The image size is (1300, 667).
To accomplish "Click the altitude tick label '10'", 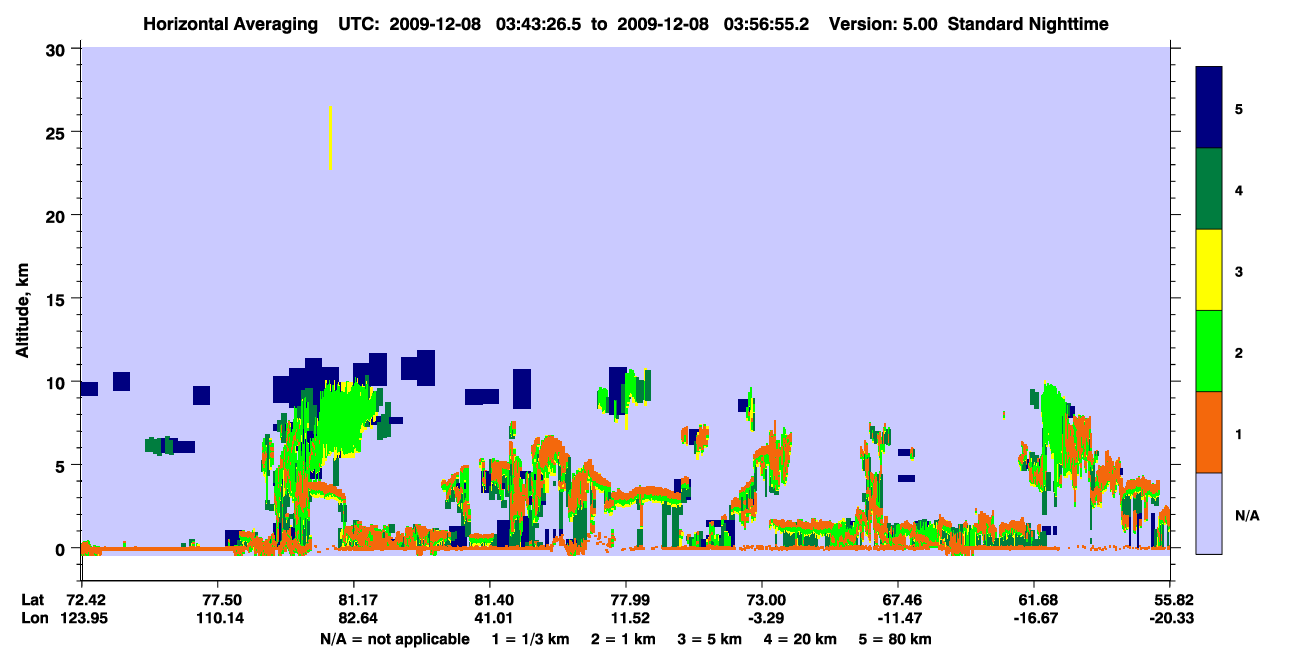I will pyautogui.click(x=58, y=382).
